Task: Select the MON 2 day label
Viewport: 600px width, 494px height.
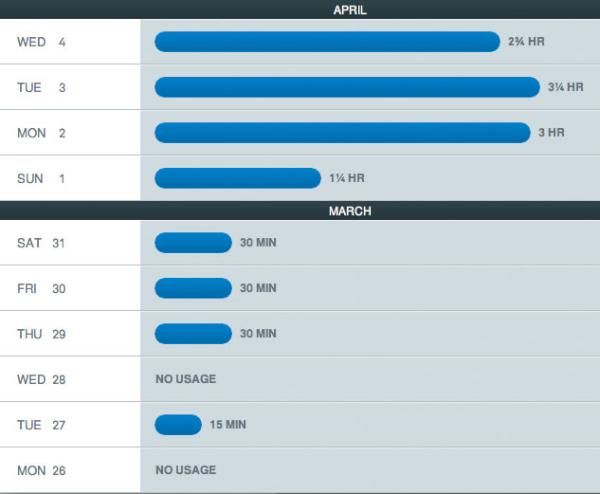Action: (x=41, y=133)
